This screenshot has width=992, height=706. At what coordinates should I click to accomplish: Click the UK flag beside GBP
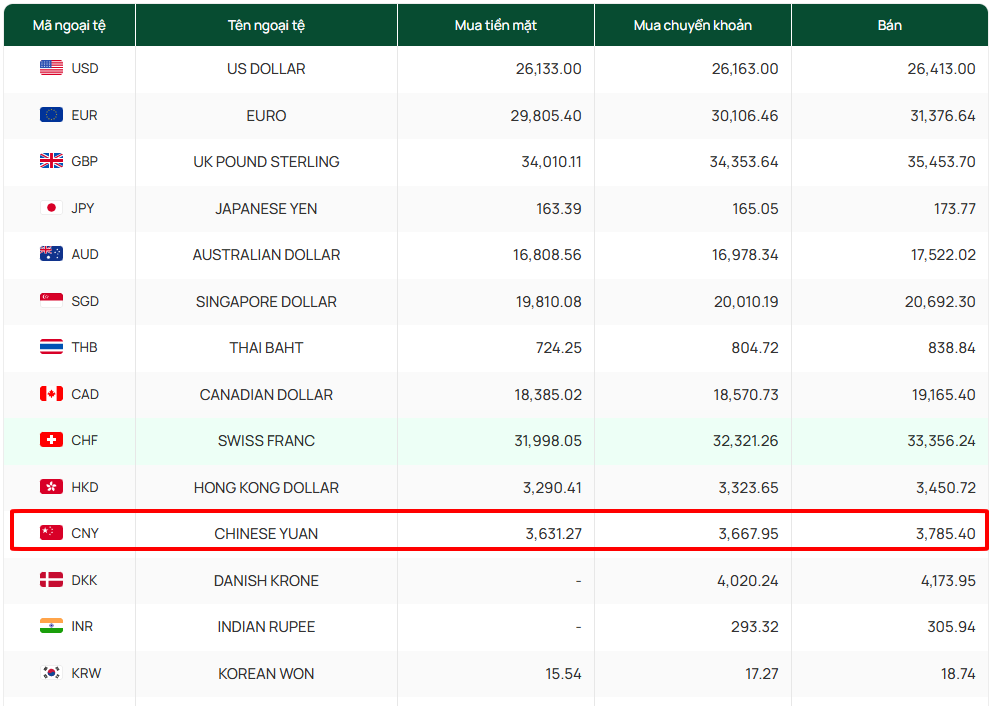click(x=51, y=161)
